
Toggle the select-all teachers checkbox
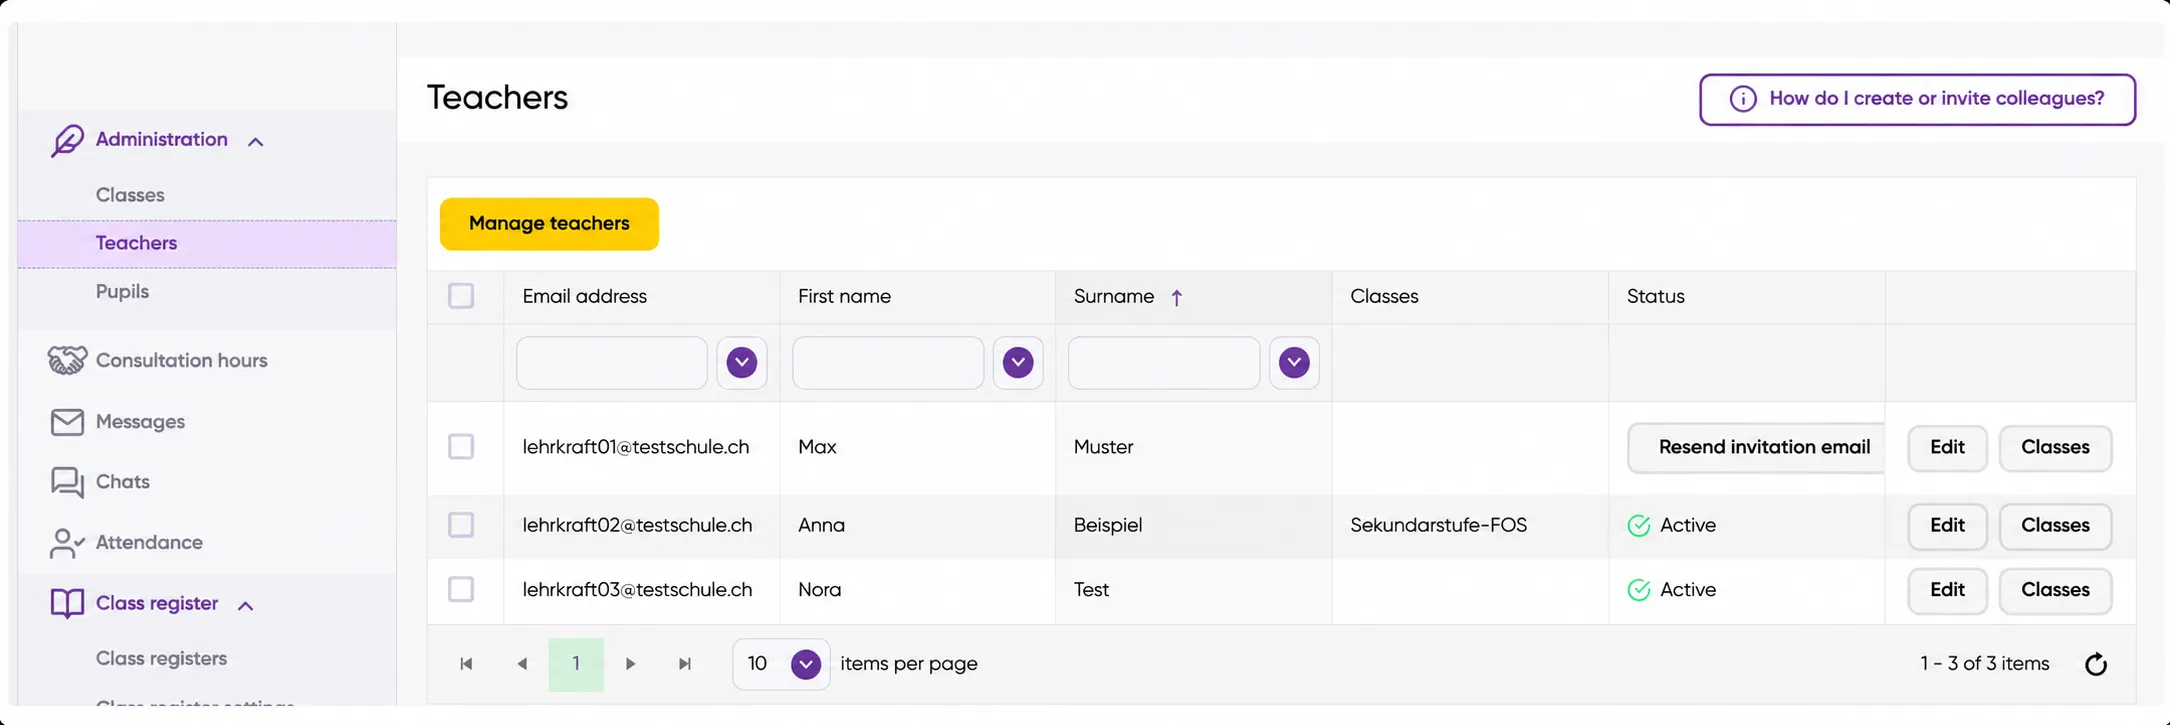461,296
